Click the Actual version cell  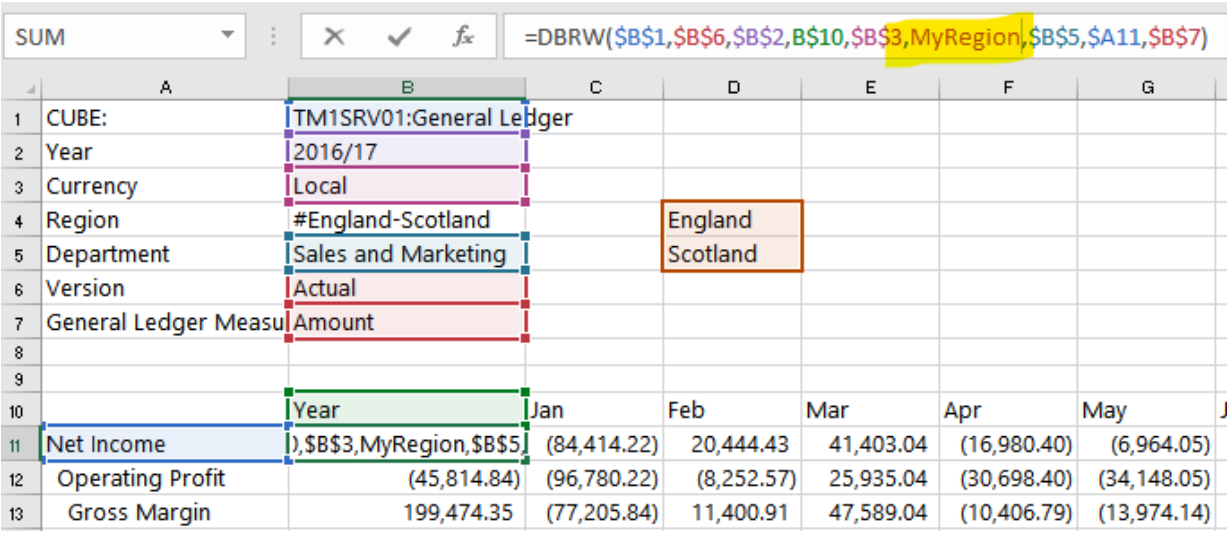pyautogui.click(x=407, y=288)
